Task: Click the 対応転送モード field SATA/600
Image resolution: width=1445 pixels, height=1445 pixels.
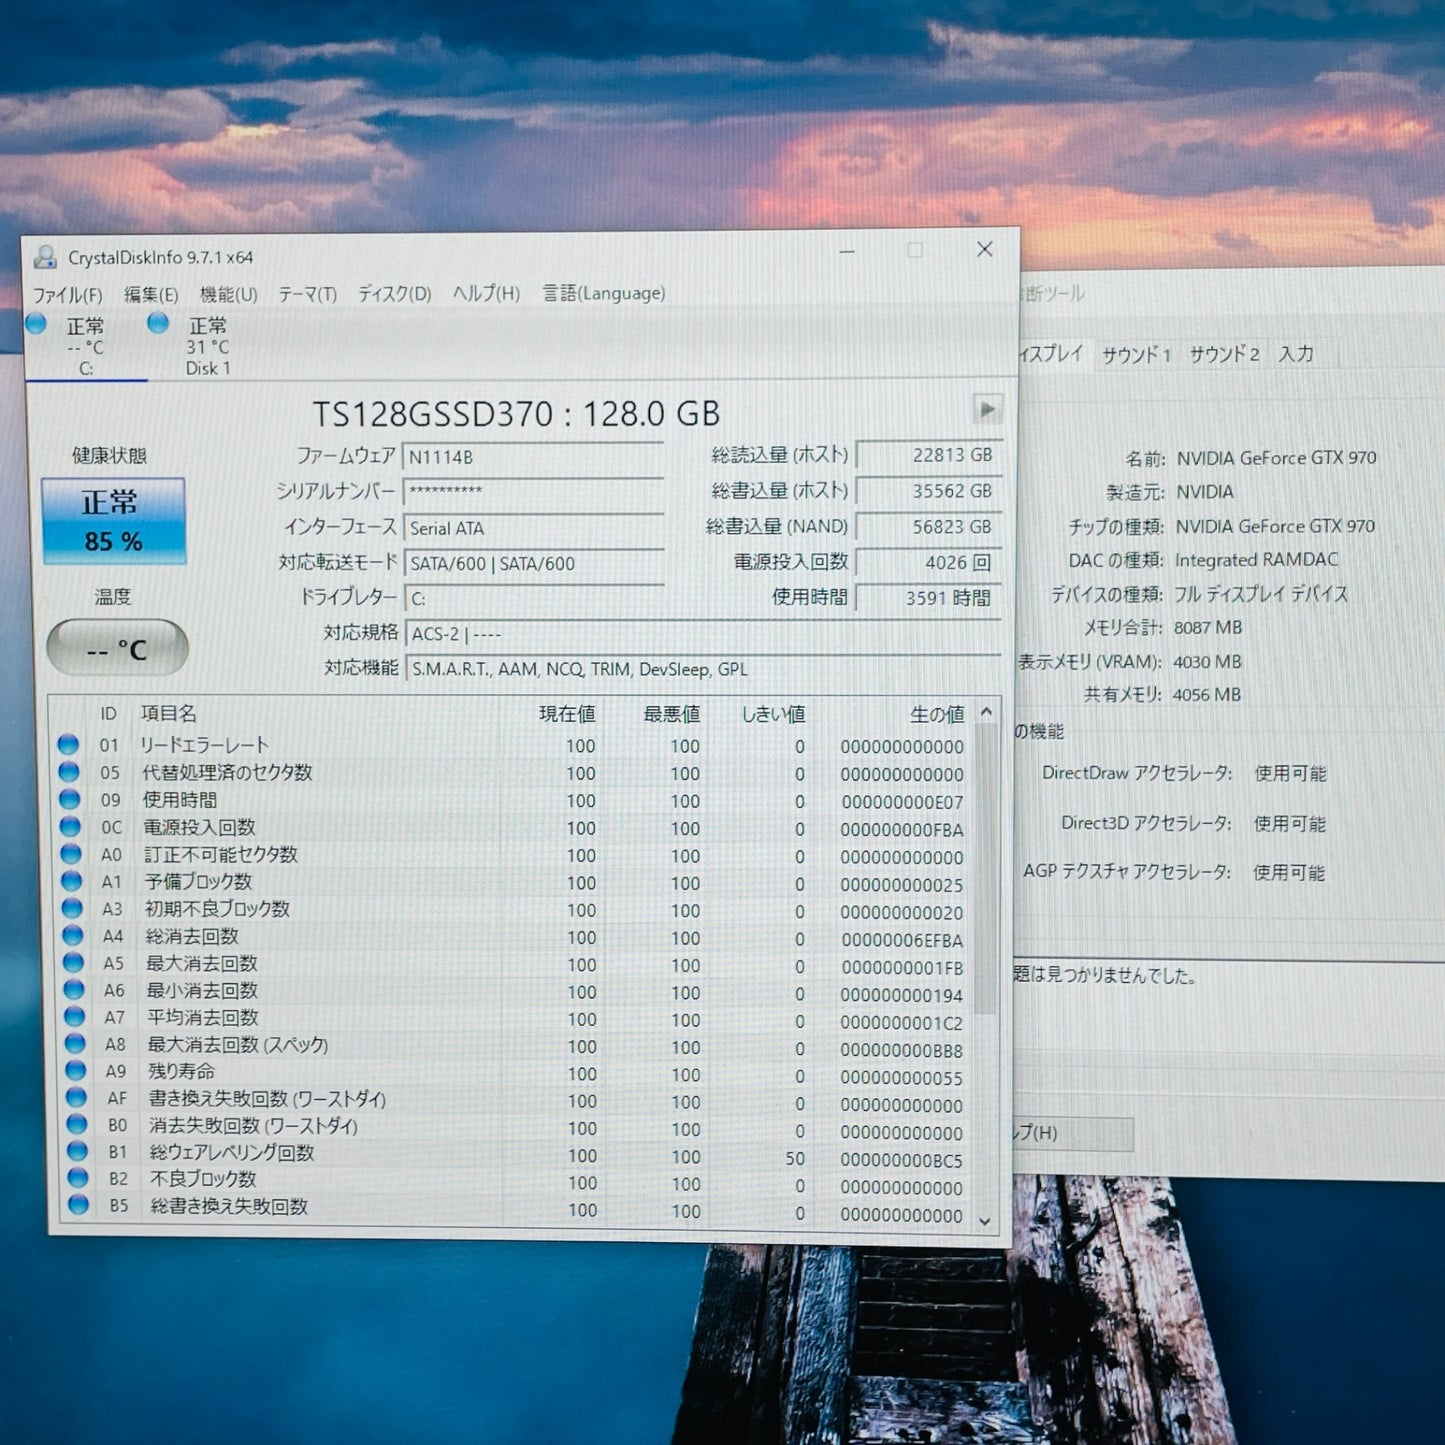Action: (535, 564)
